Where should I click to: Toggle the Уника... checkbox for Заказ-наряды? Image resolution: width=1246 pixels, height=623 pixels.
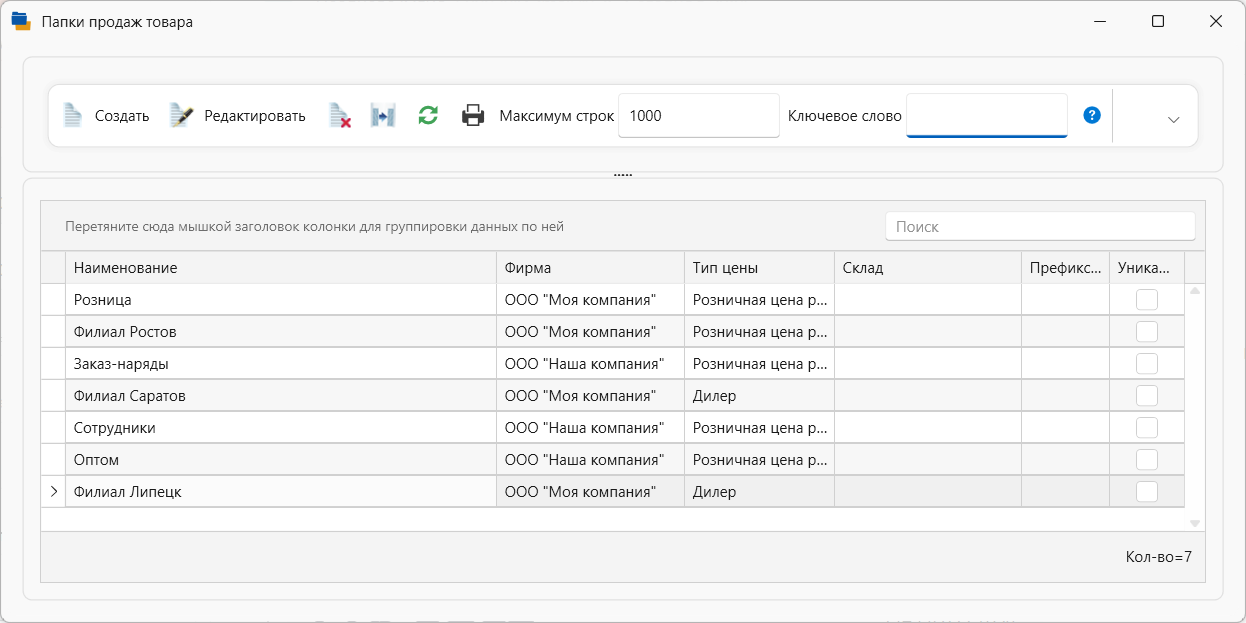click(1147, 364)
